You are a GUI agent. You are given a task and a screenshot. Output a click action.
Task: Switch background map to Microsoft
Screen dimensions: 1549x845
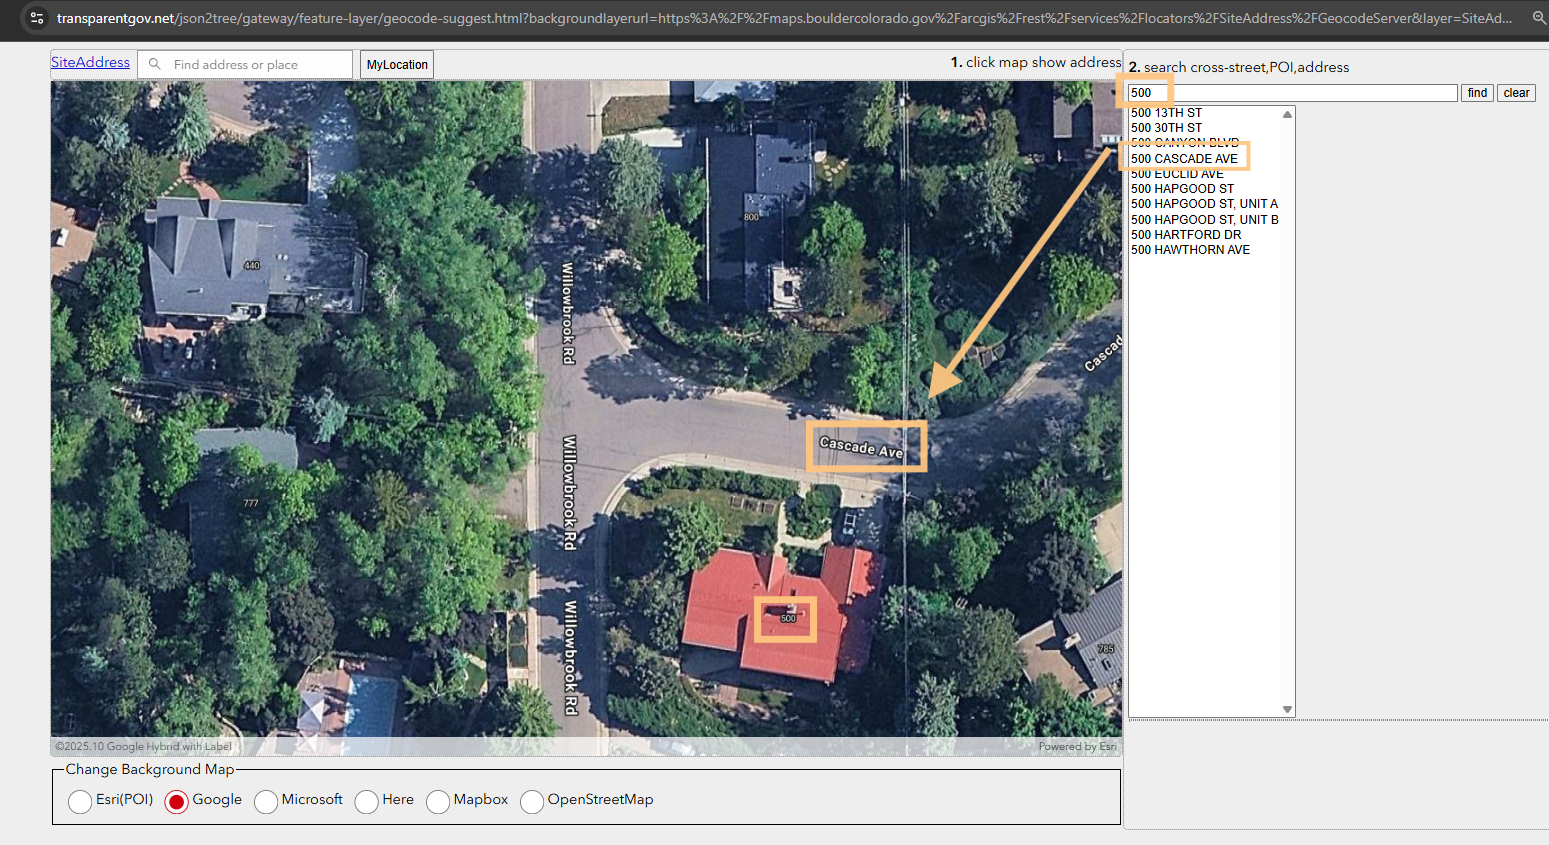point(266,801)
